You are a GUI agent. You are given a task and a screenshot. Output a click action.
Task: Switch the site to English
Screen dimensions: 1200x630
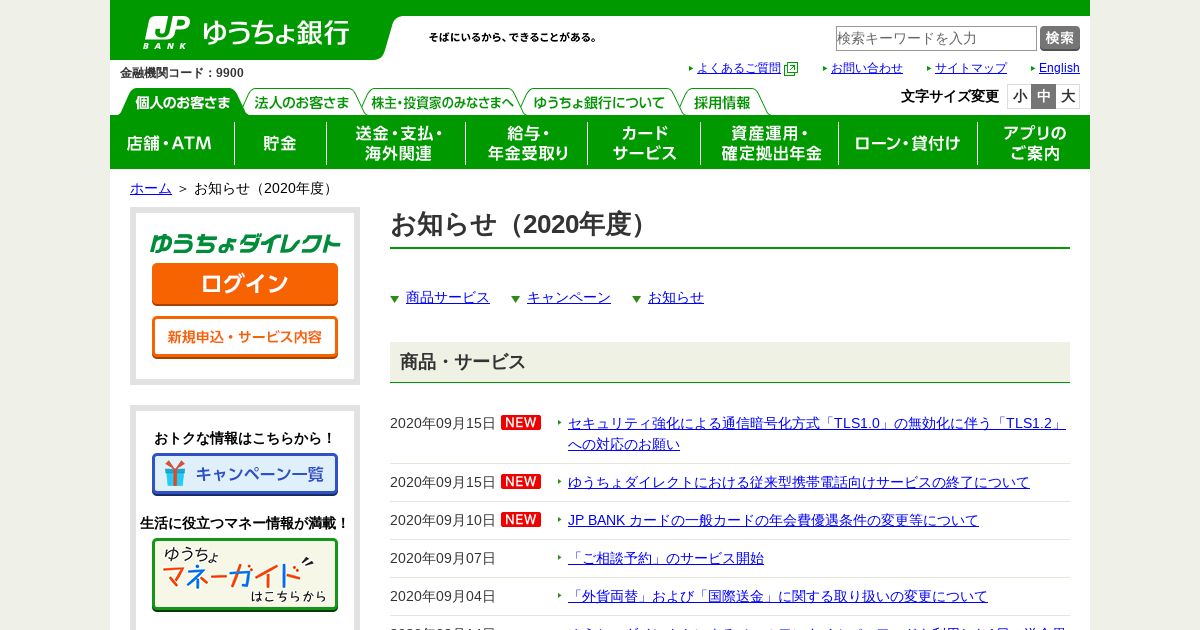click(1059, 68)
